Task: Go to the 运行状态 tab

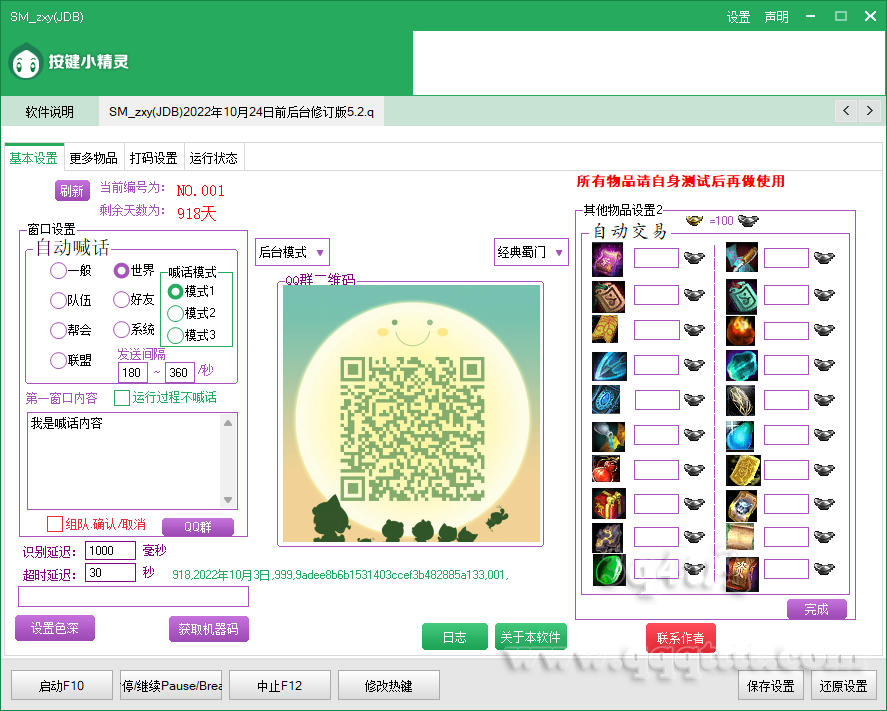Action: tap(214, 158)
